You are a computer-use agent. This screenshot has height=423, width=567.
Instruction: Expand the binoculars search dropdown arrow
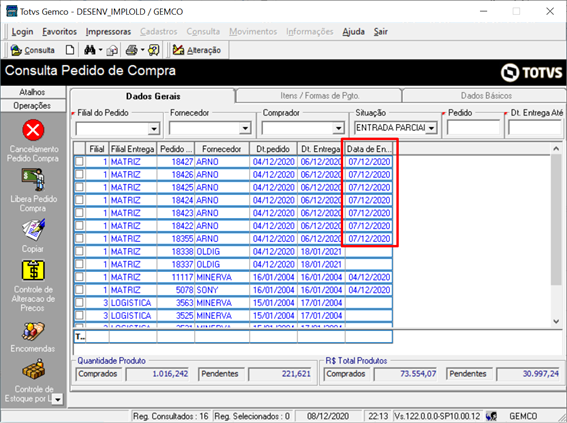pyautogui.click(x=101, y=50)
